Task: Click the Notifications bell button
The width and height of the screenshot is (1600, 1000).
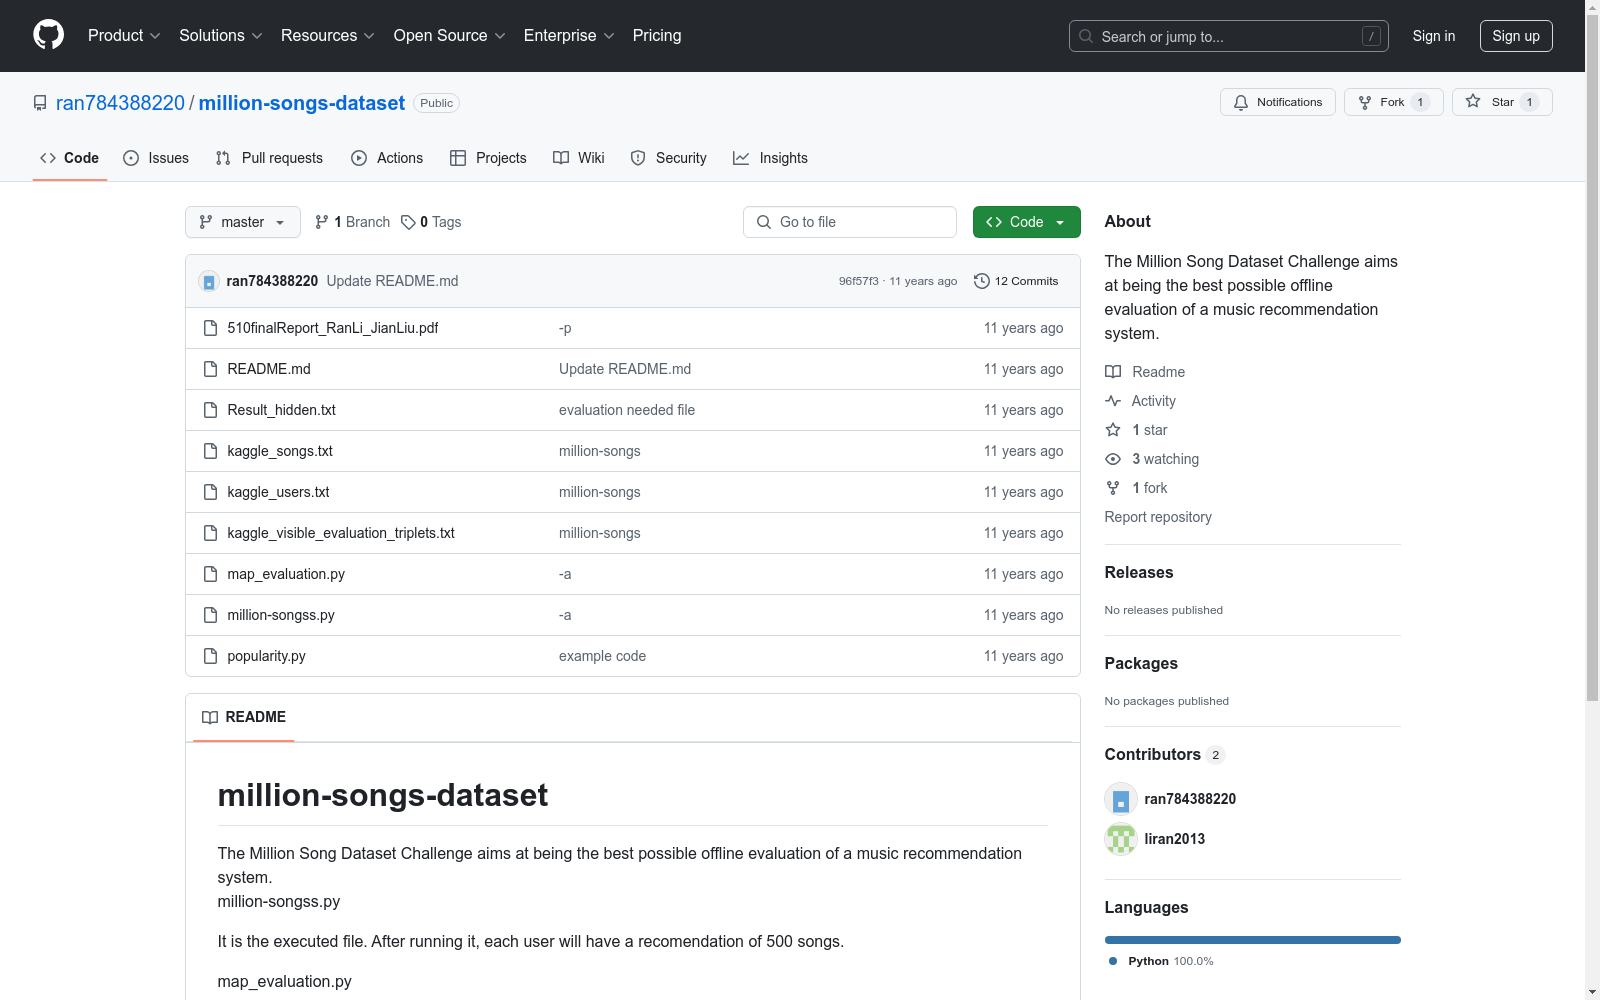Action: 1277,102
